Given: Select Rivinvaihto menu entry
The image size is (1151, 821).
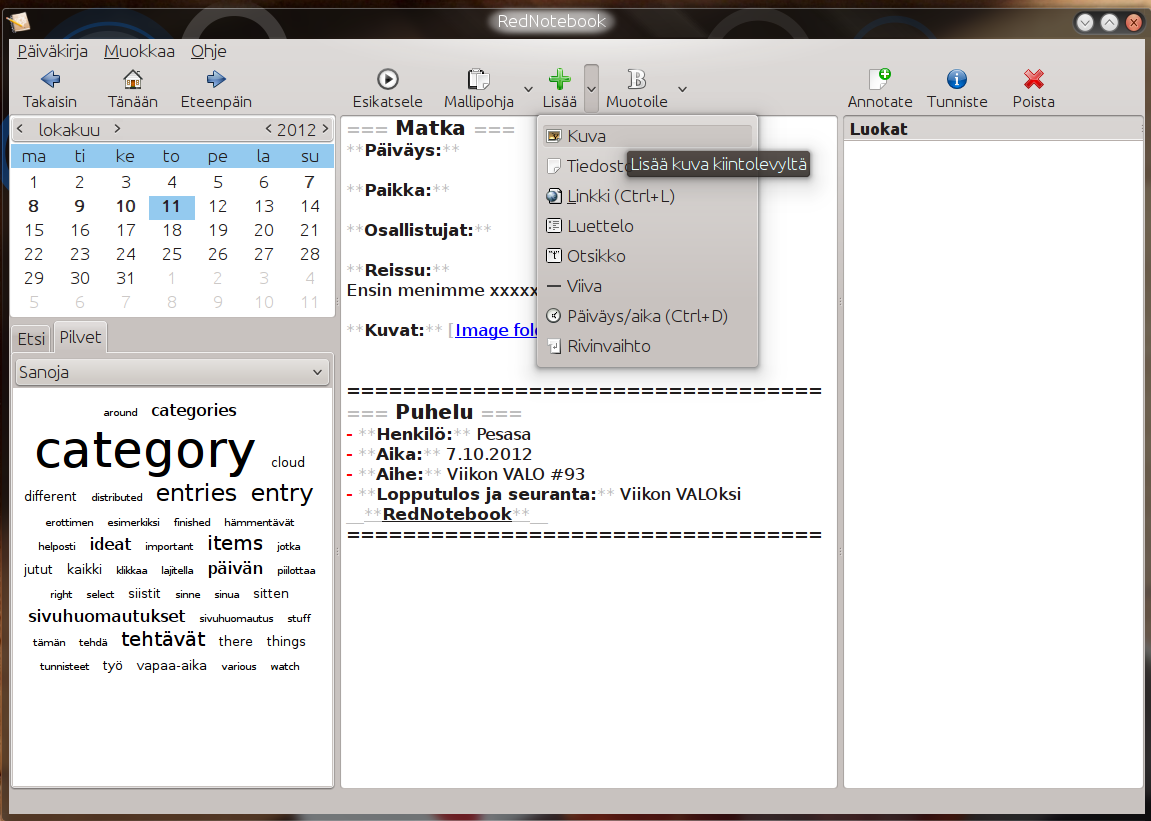Looking at the screenshot, I should [647, 347].
